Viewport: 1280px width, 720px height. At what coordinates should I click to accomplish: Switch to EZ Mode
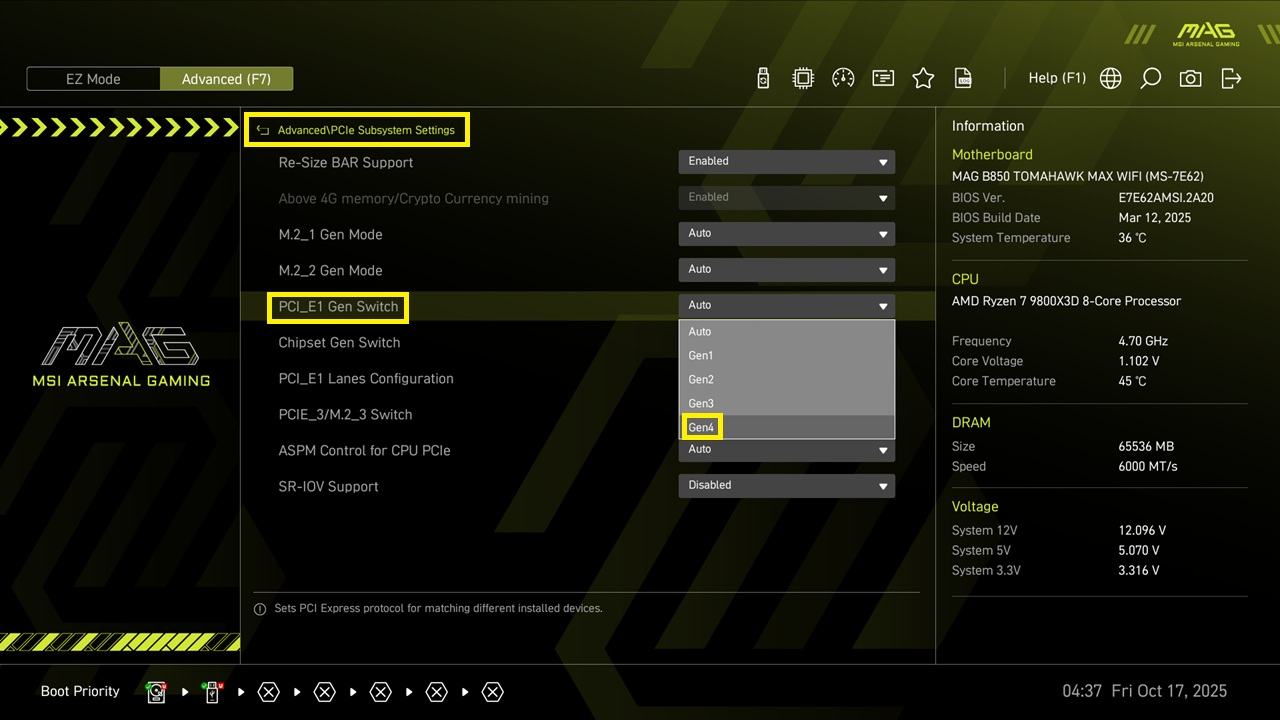point(93,79)
